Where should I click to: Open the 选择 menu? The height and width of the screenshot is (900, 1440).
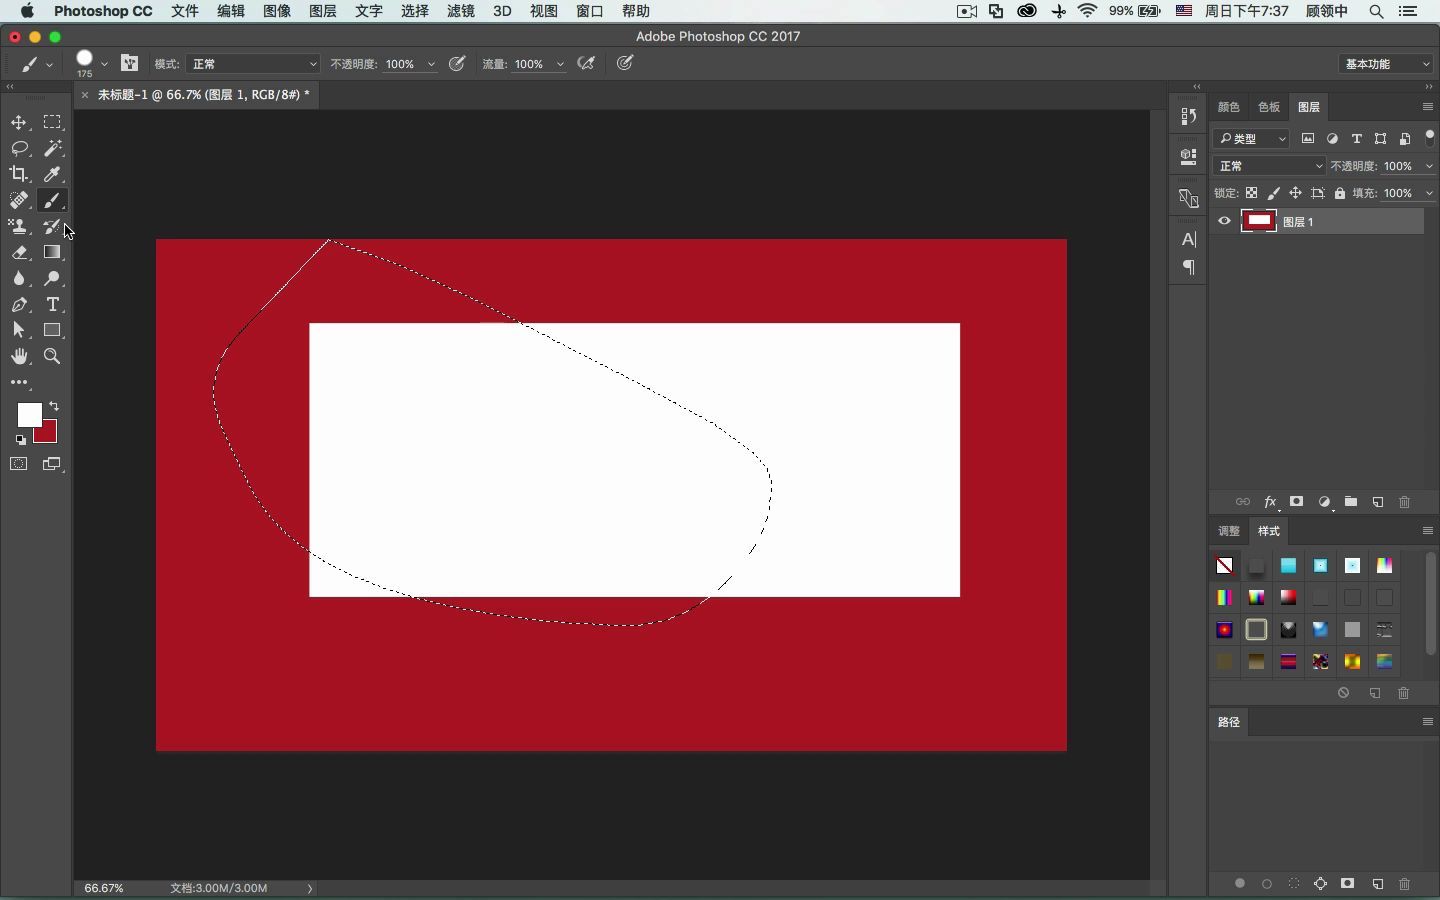(x=414, y=11)
